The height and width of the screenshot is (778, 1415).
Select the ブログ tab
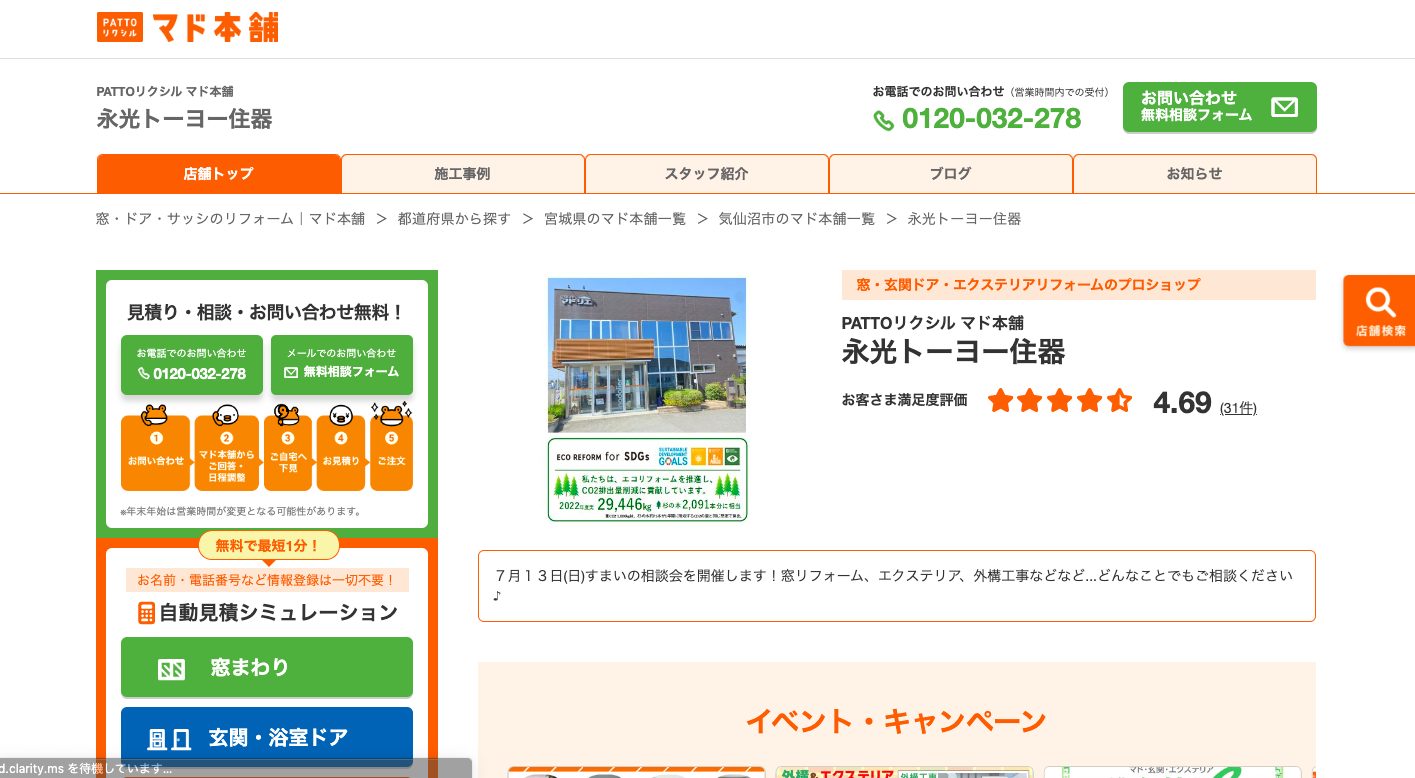click(x=950, y=174)
